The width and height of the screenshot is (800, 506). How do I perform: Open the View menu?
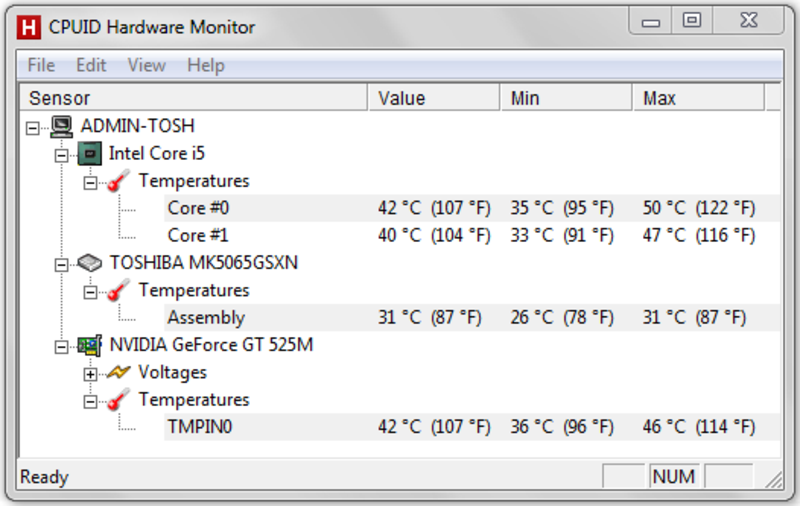[x=146, y=65]
